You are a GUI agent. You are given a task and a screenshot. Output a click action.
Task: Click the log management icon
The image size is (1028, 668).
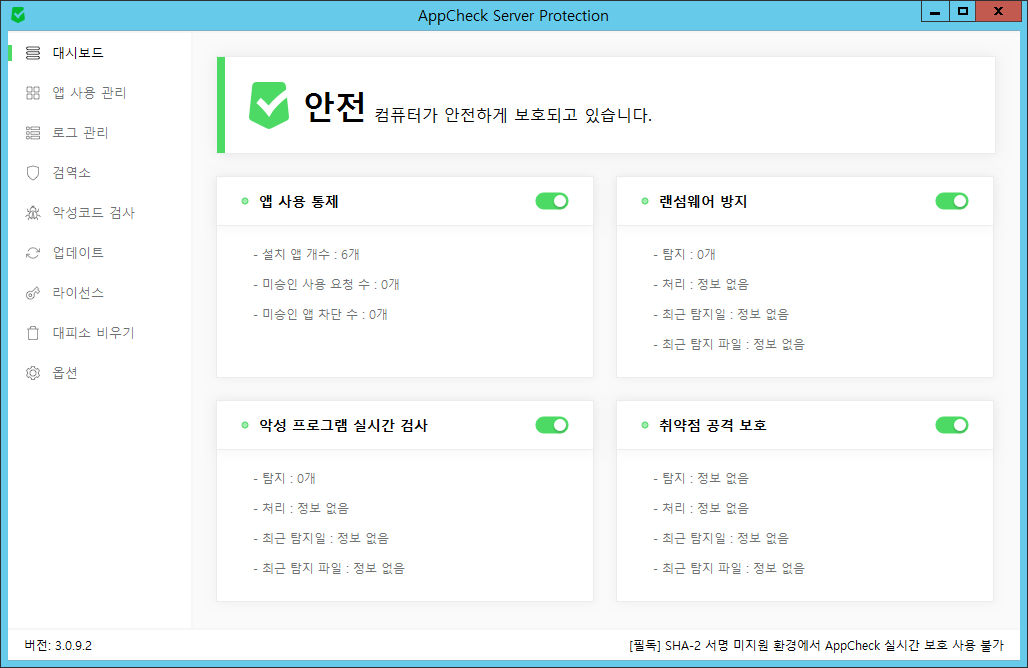(33, 133)
